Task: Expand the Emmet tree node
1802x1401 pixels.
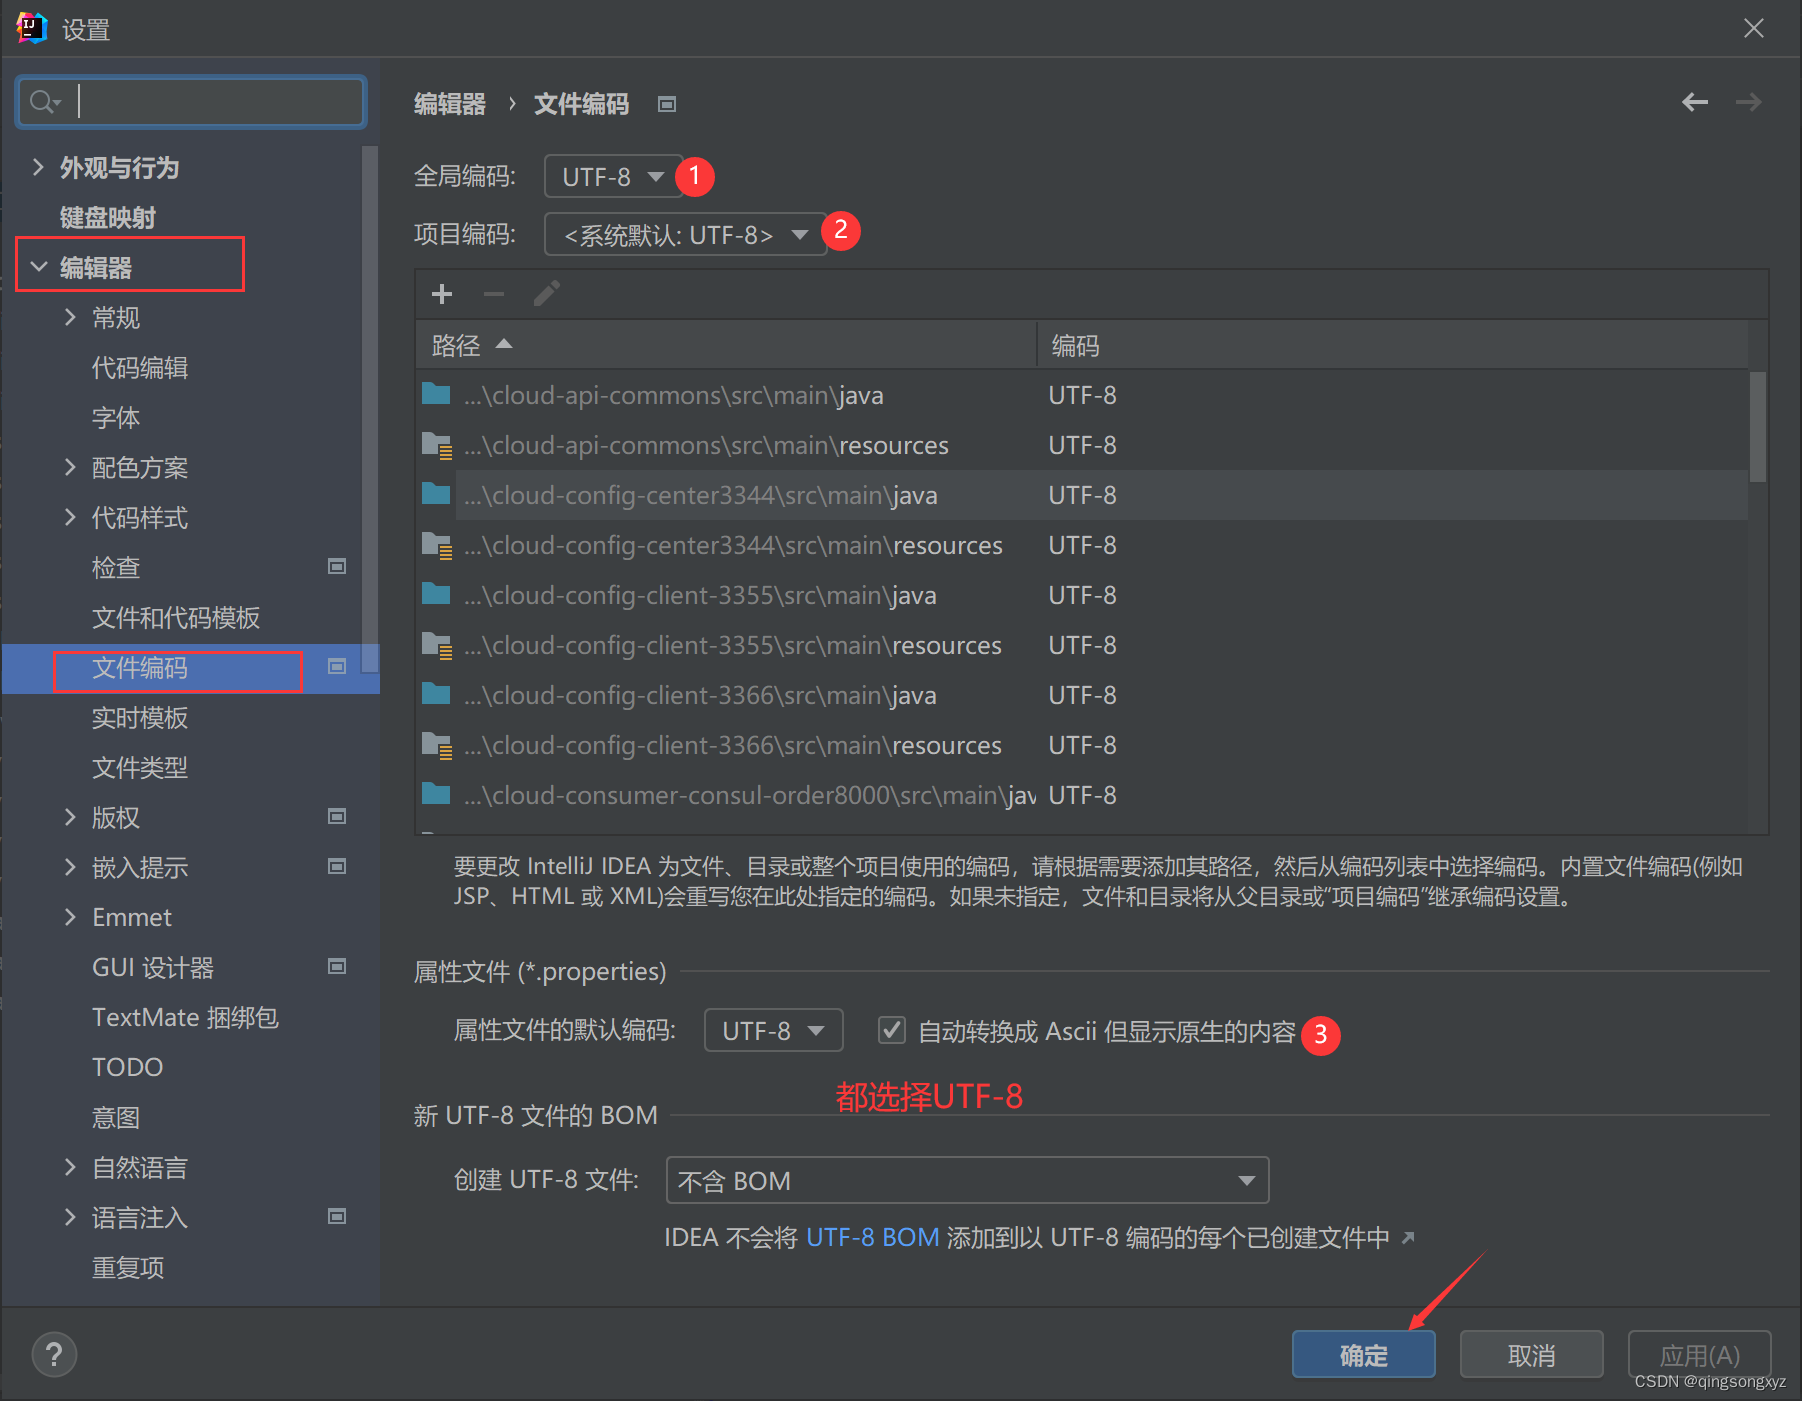Action: tap(70, 917)
